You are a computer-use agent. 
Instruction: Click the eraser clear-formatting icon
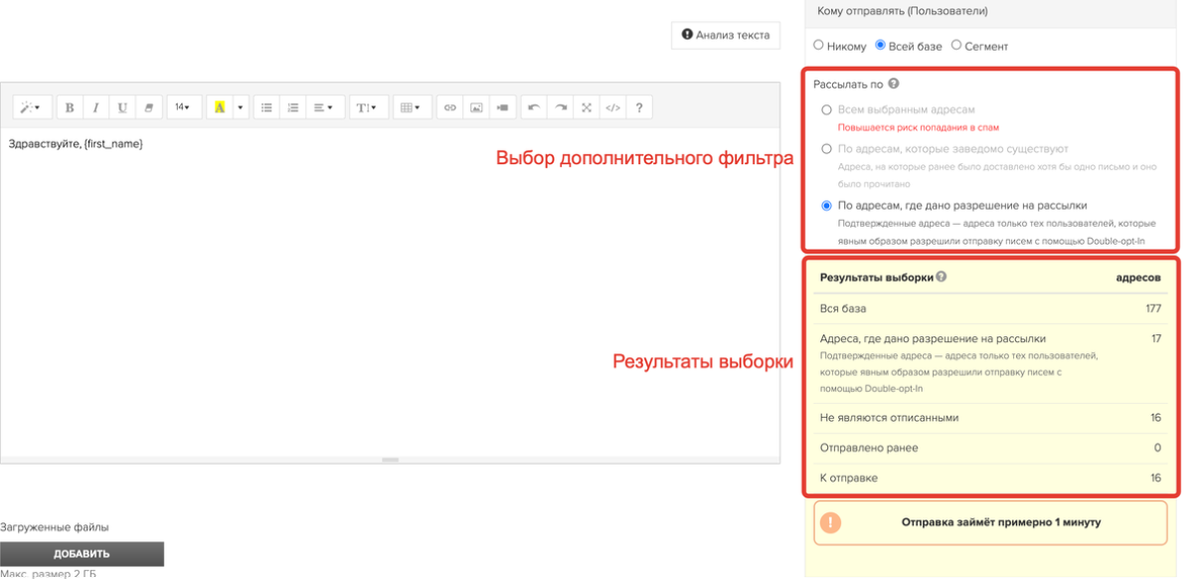tap(148, 108)
